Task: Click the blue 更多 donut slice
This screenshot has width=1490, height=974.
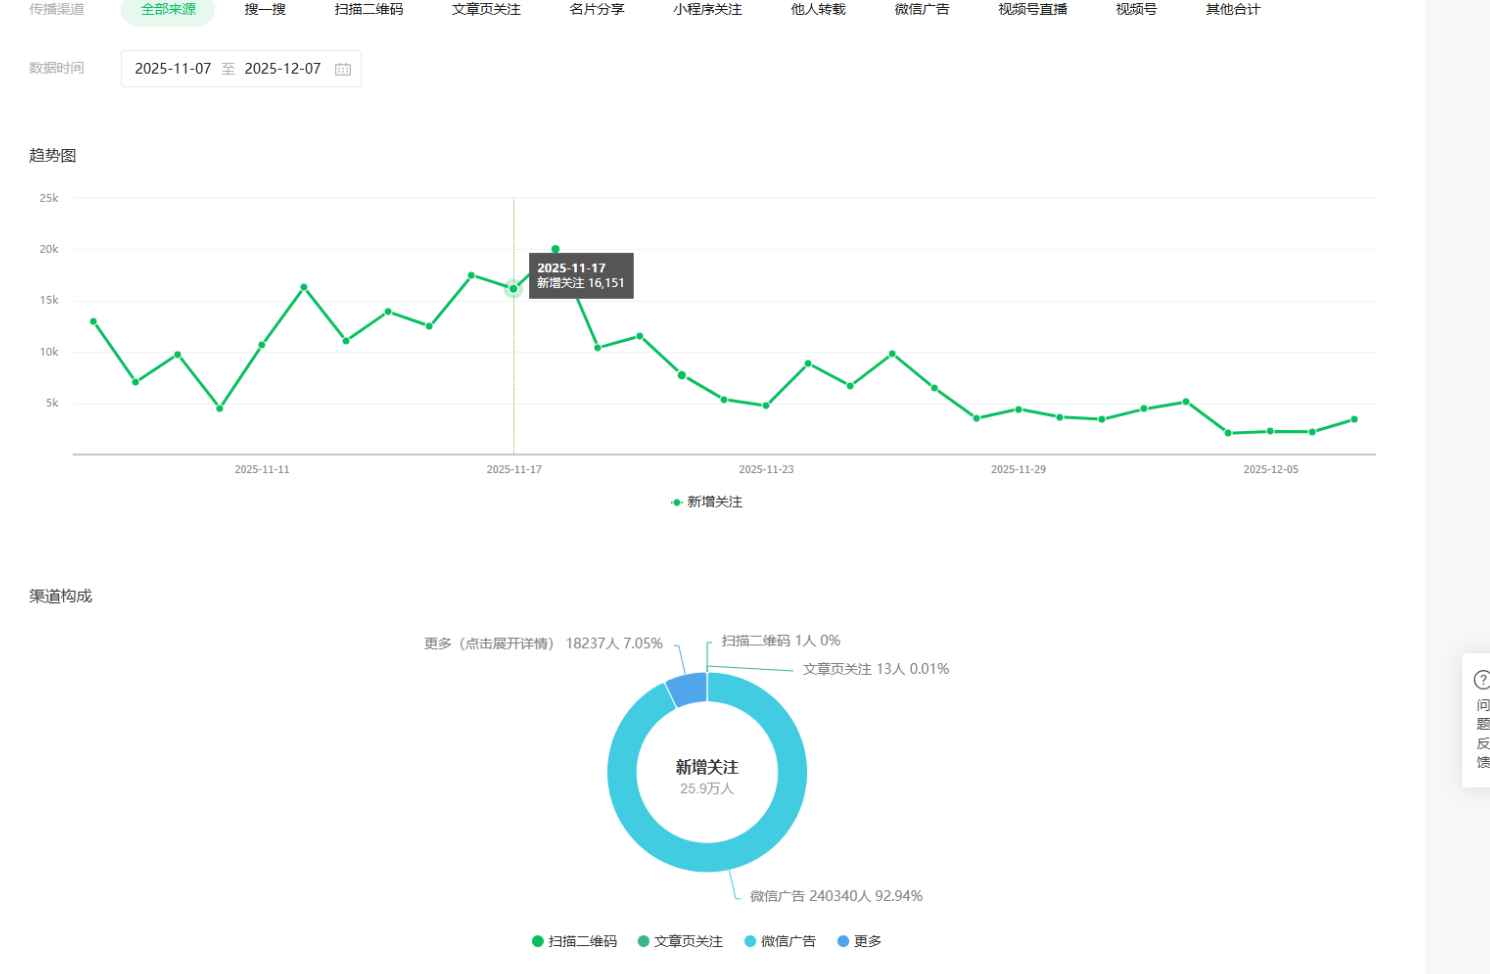Action: [688, 690]
